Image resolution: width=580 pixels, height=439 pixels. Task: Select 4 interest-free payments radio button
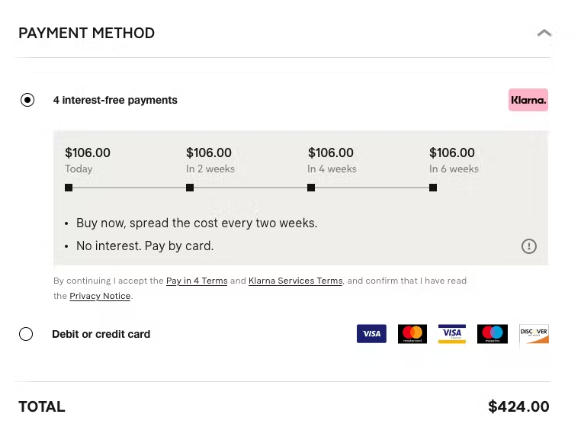[27, 100]
